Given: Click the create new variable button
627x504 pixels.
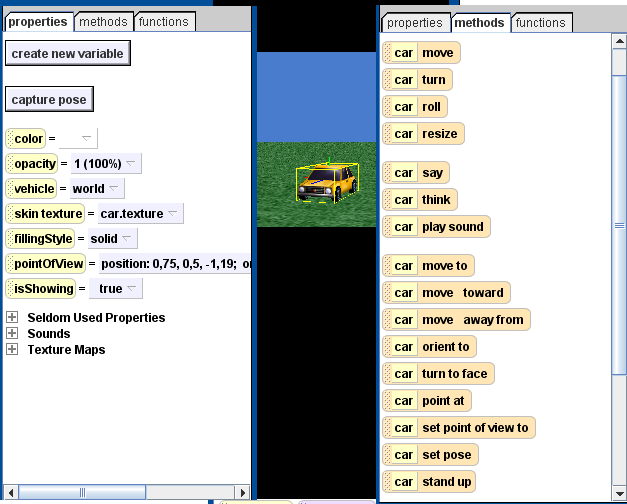Looking at the screenshot, I should tap(68, 54).
